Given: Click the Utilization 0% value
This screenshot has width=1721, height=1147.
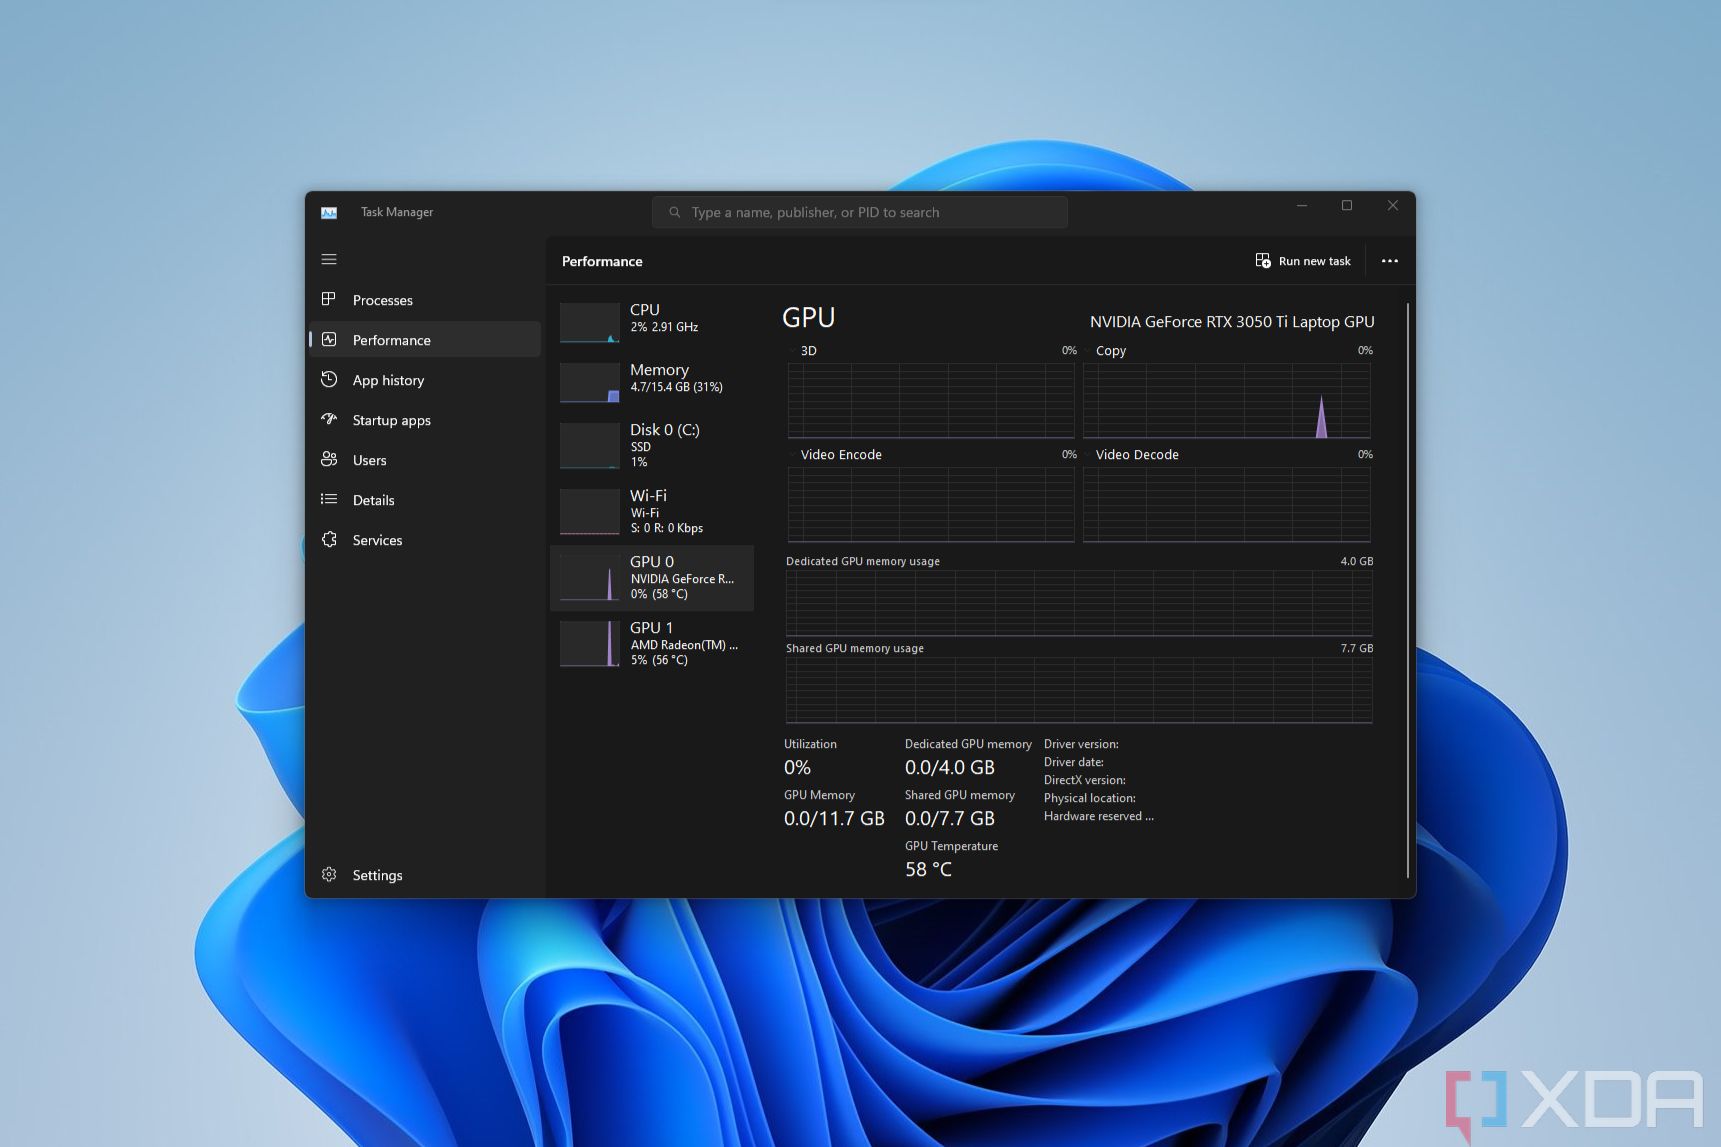Looking at the screenshot, I should 797,768.
